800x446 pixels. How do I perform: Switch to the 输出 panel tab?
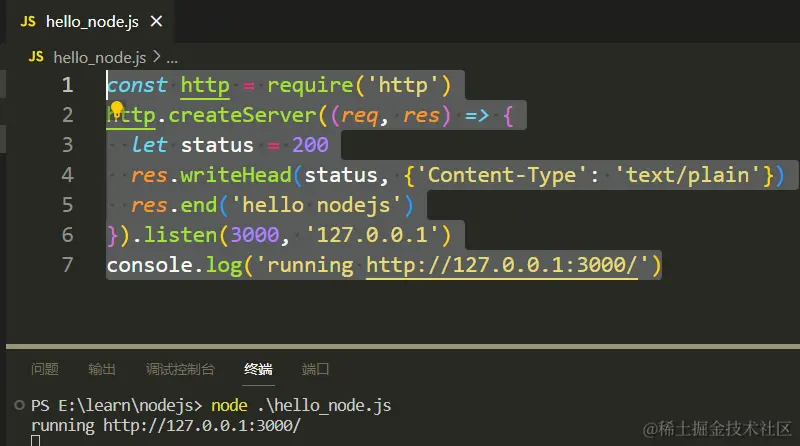[x=102, y=369]
